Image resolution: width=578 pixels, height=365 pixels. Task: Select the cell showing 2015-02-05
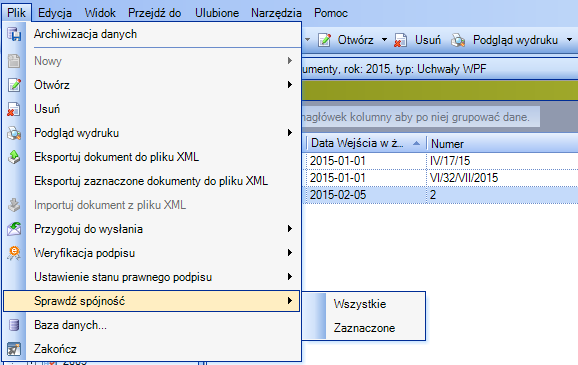pyautogui.click(x=366, y=195)
